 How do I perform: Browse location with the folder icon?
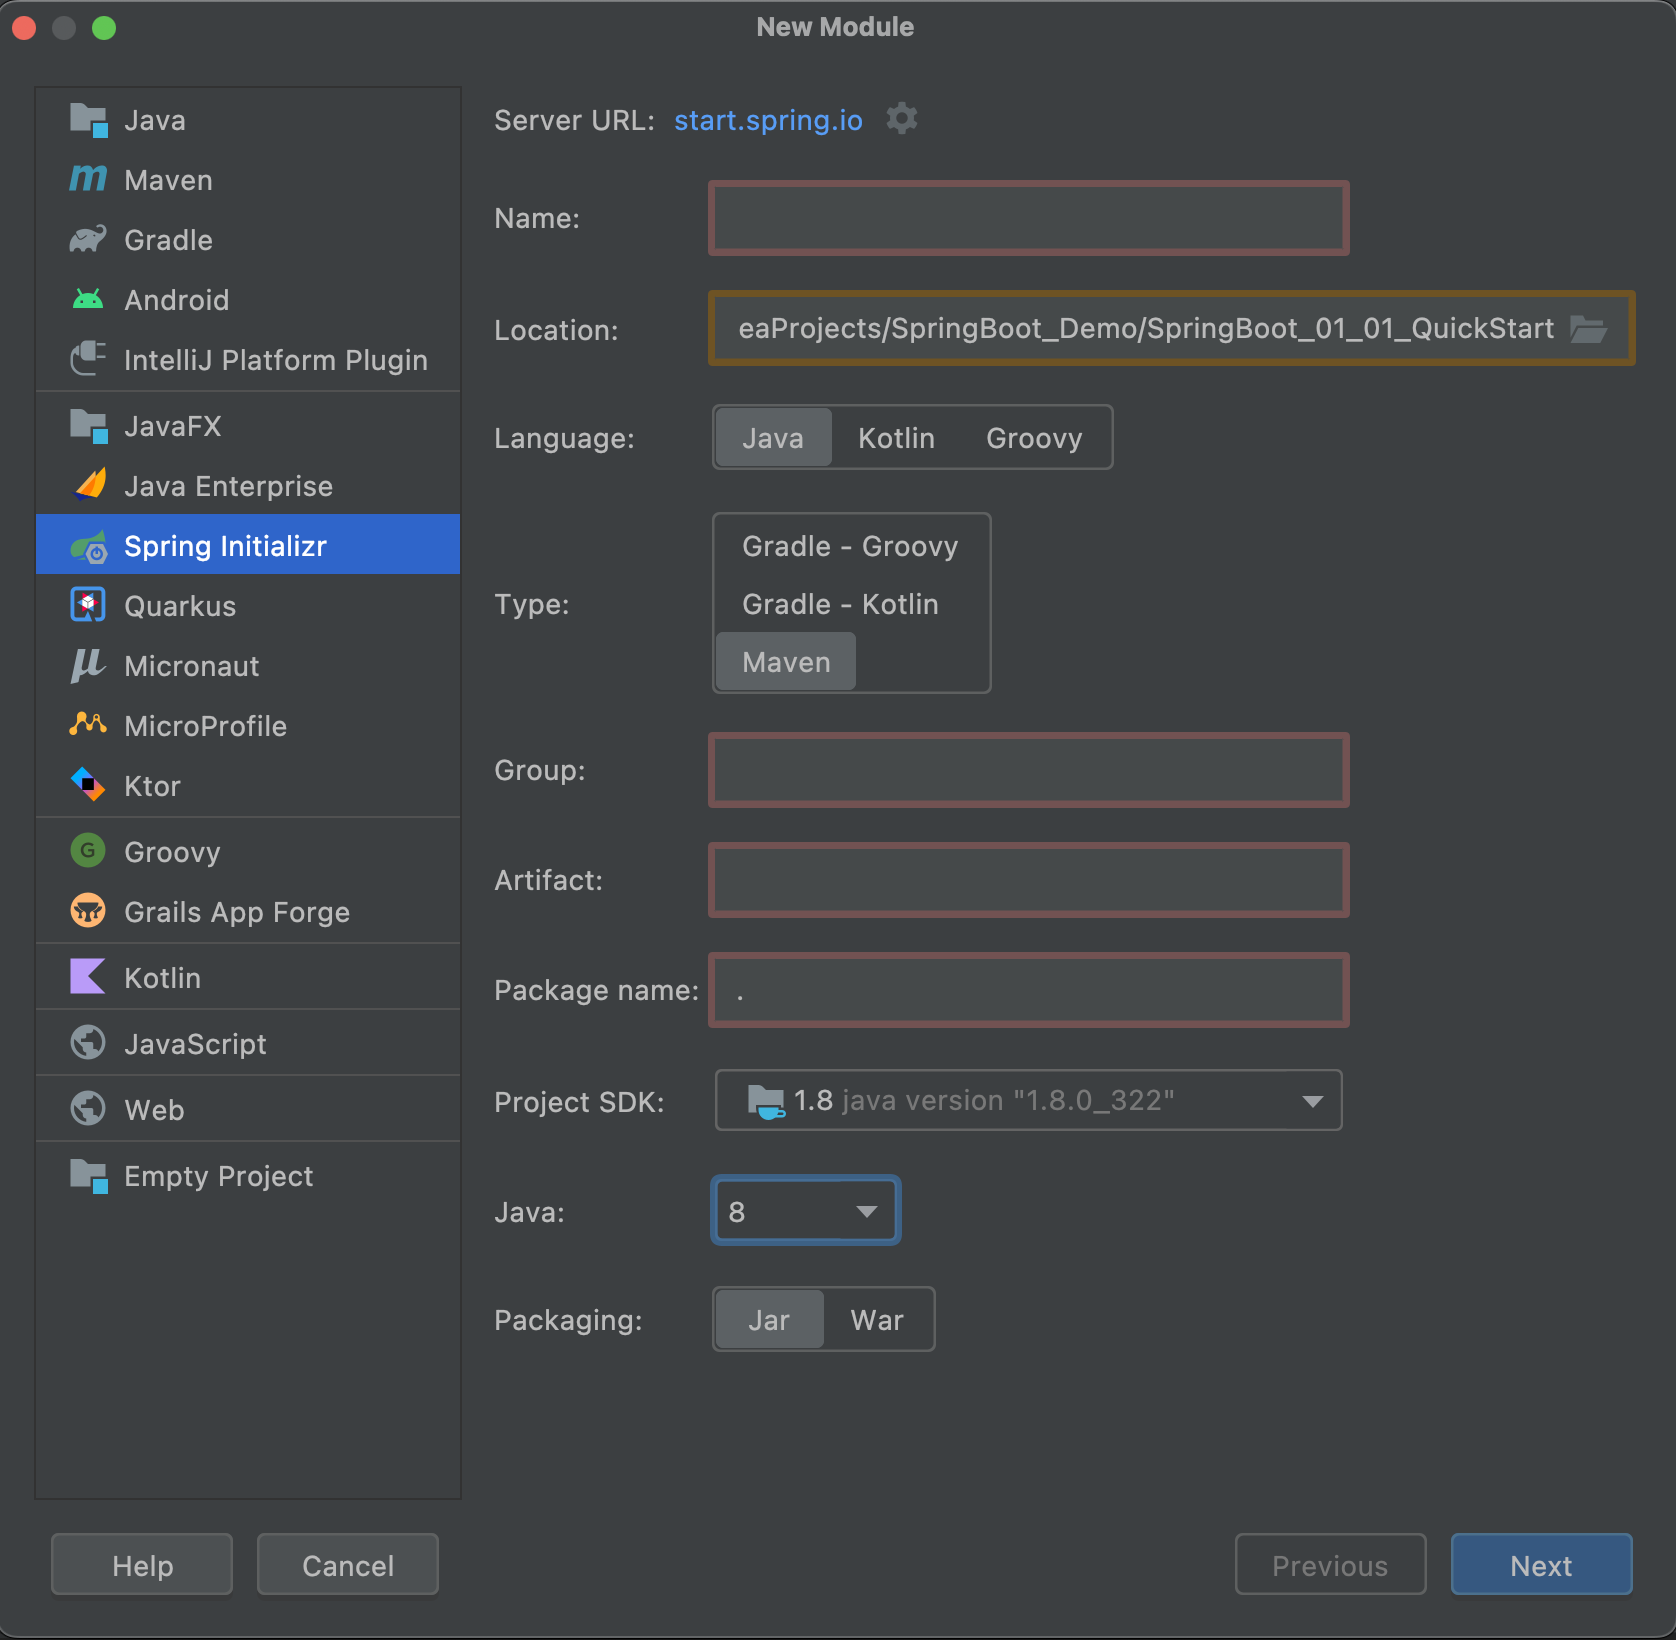1589,328
